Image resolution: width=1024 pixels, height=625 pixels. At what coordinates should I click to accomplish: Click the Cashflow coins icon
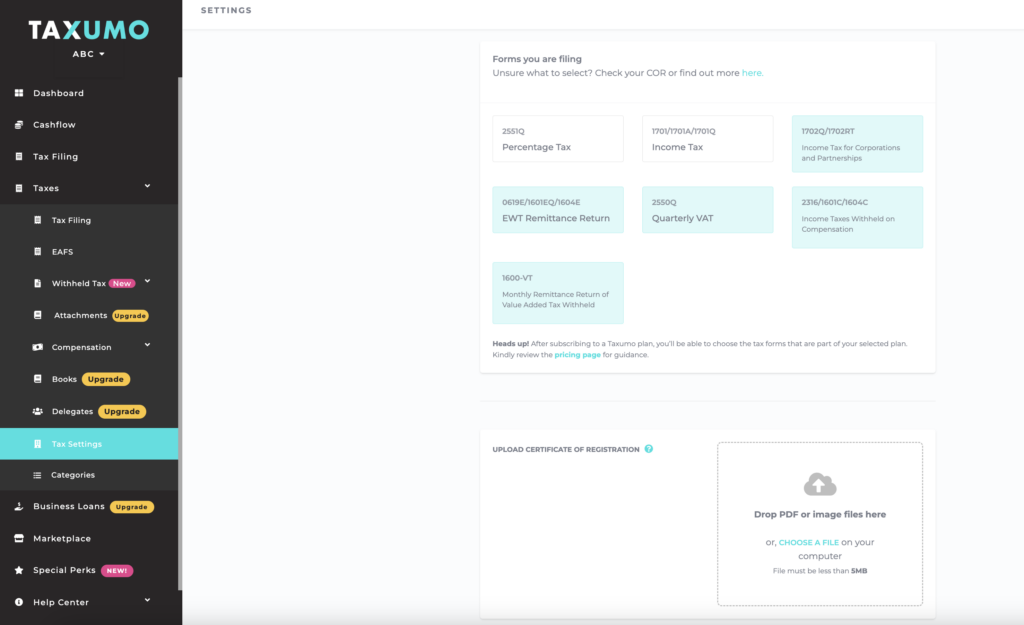pos(18,125)
